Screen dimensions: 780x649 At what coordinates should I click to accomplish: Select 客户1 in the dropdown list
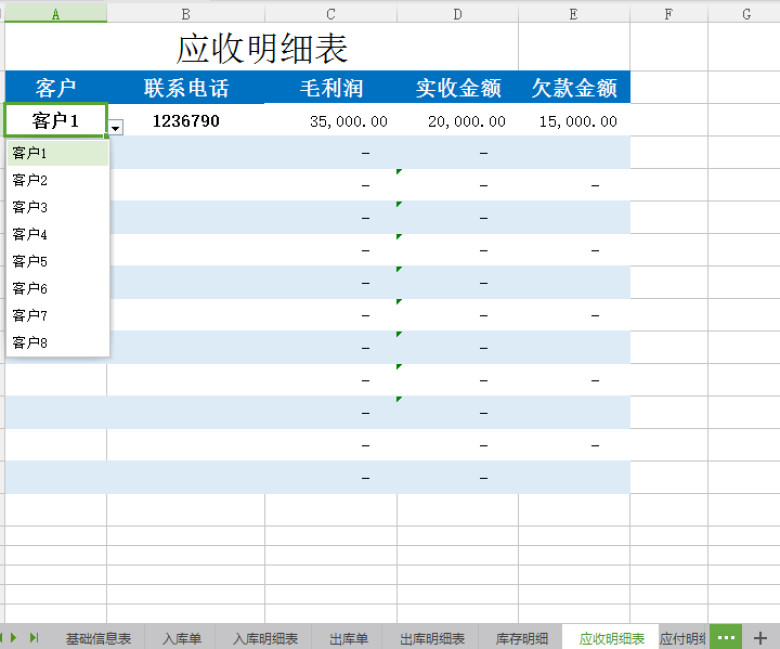[x=58, y=153]
